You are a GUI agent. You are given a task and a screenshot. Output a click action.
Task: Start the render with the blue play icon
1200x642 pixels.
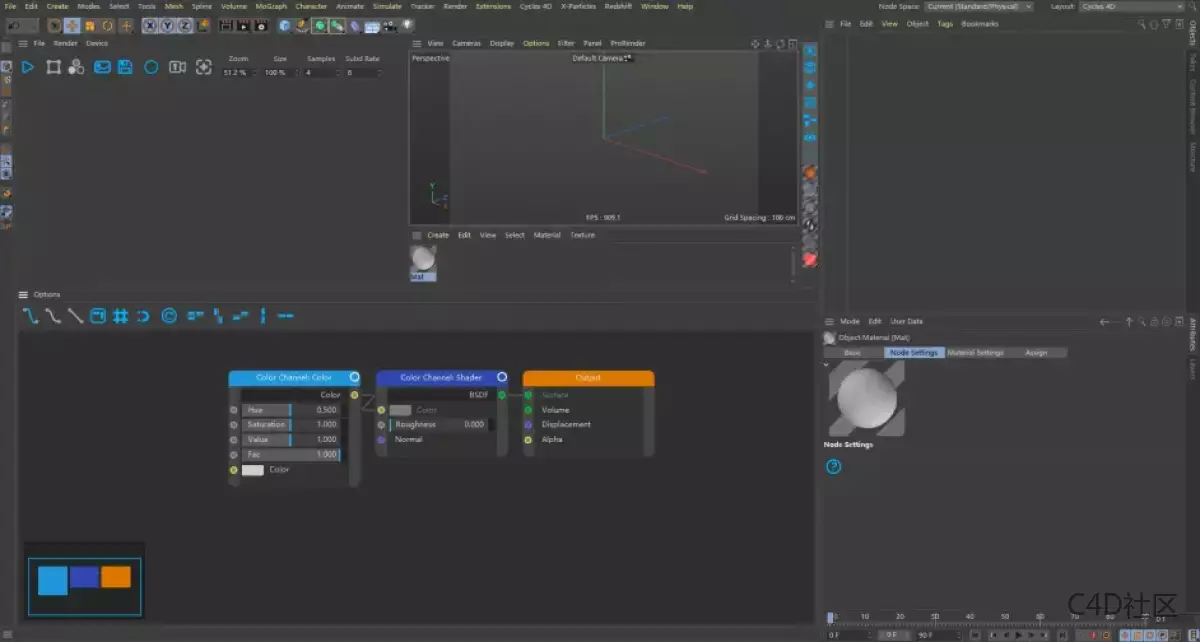[28, 66]
